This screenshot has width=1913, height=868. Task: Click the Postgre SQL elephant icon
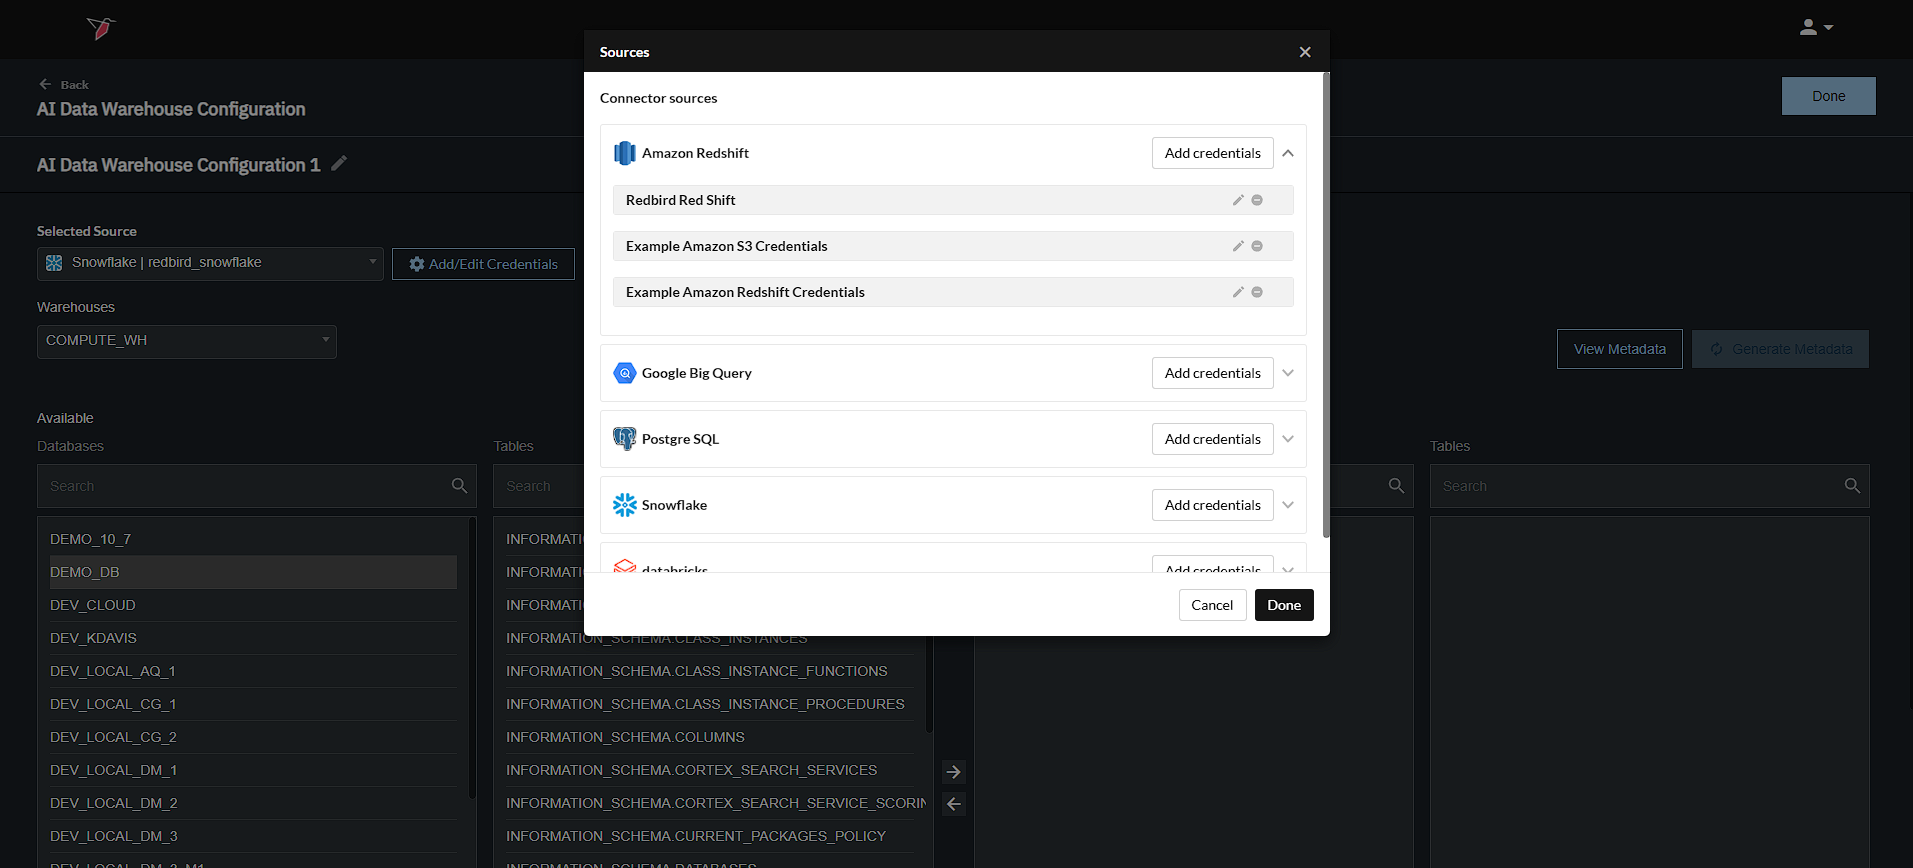point(625,439)
